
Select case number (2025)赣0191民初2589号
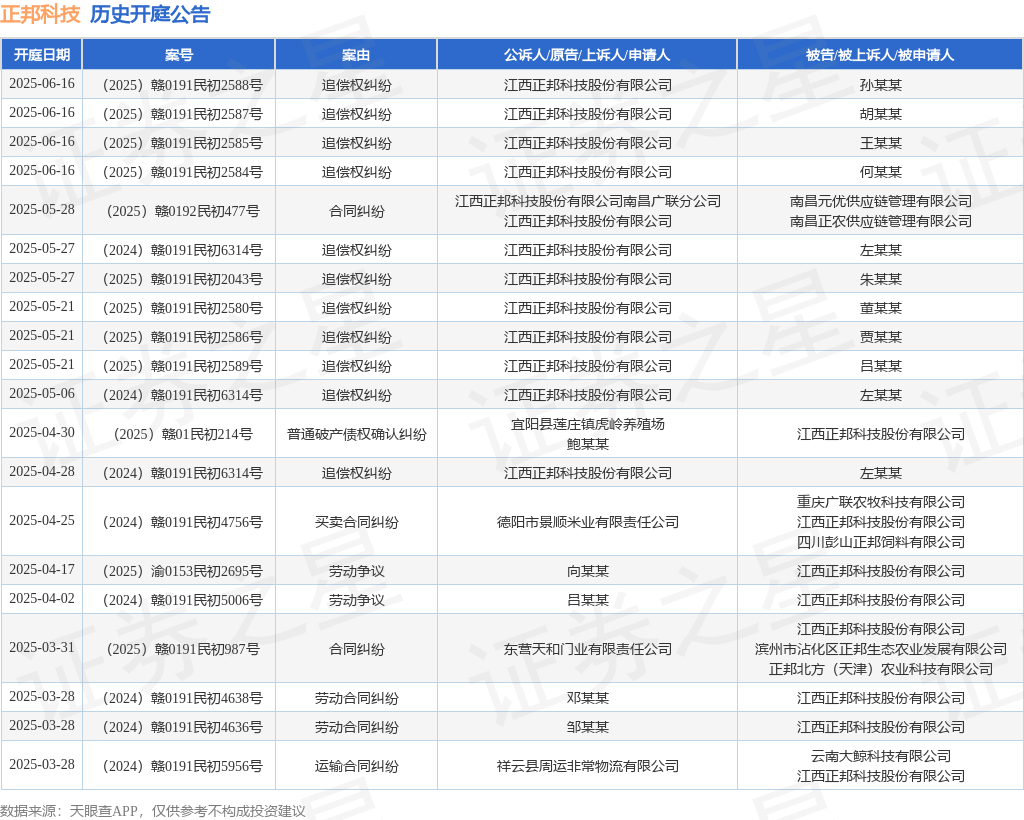pyautogui.click(x=183, y=366)
